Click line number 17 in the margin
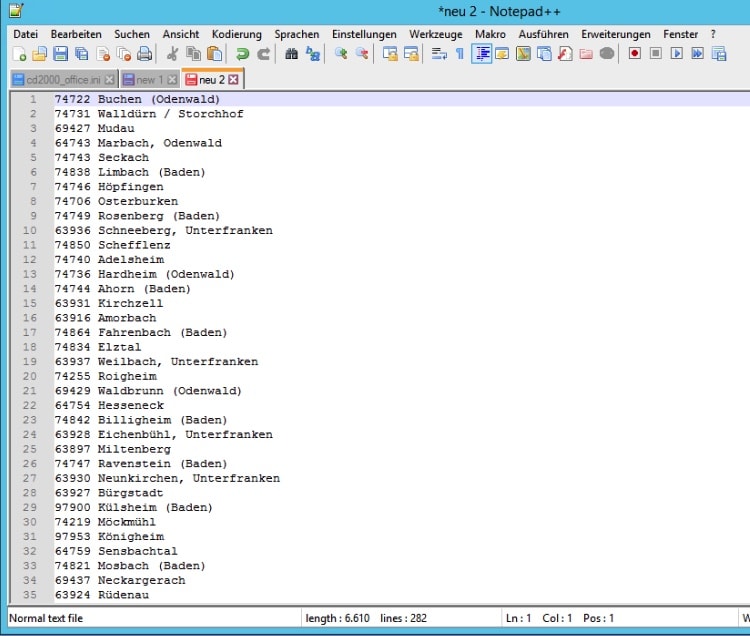Screen dimensions: 750x636 click(x=33, y=332)
